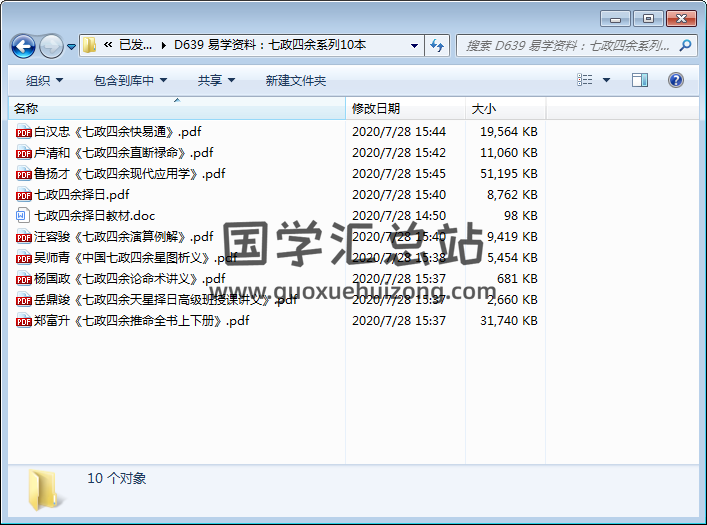
Task: Open the help question mark icon
Action: pos(675,80)
